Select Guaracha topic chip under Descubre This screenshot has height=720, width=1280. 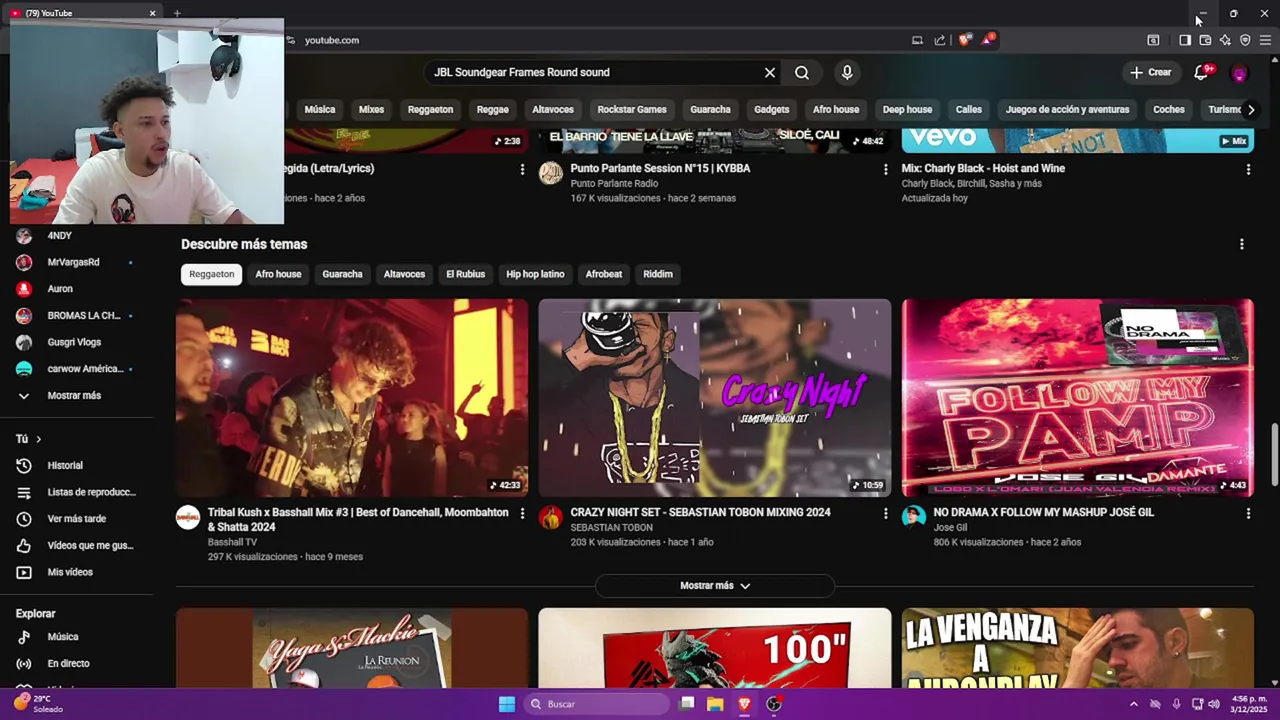(x=342, y=274)
